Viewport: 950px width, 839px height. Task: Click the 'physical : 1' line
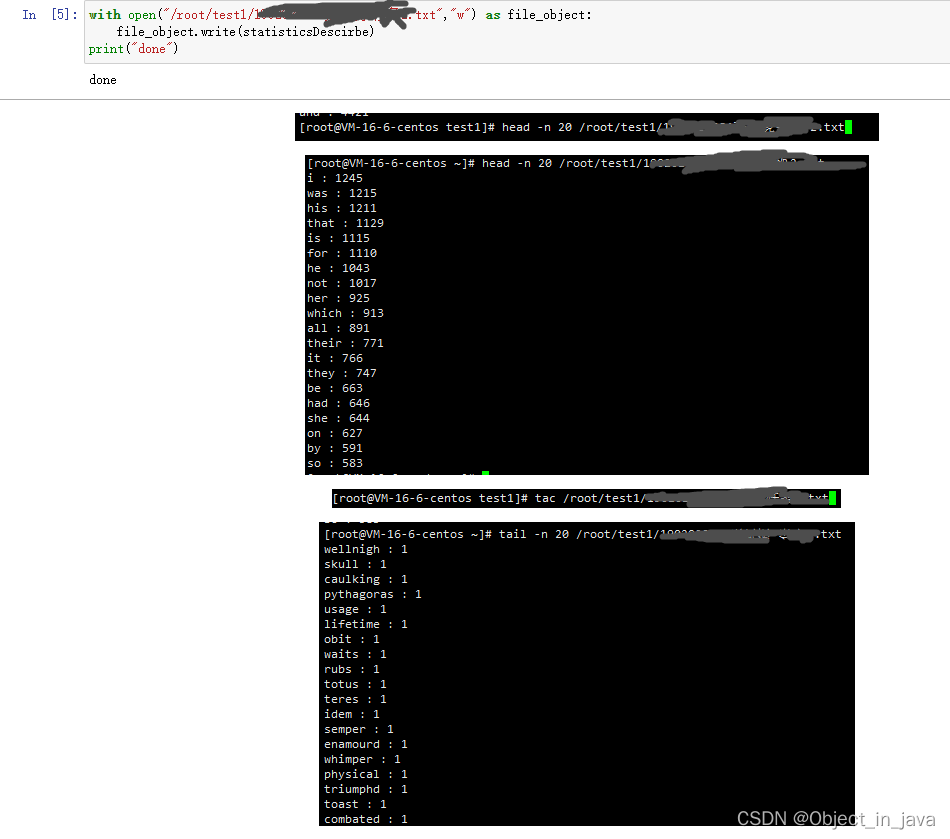(x=366, y=774)
